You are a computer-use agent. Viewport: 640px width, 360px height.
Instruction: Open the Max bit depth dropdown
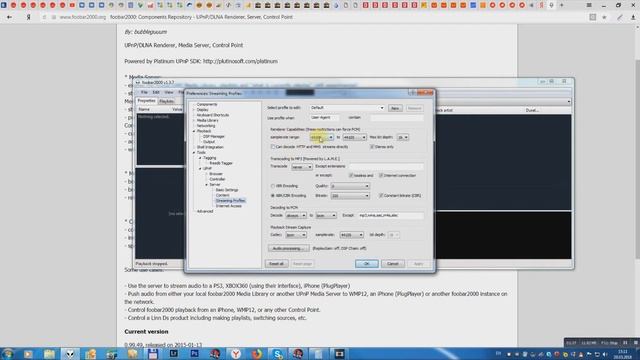pyautogui.click(x=402, y=137)
